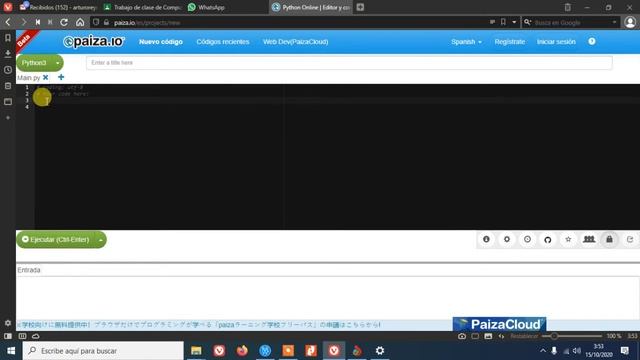
Task: Open the user profile icon
Action: [x=630, y=22]
